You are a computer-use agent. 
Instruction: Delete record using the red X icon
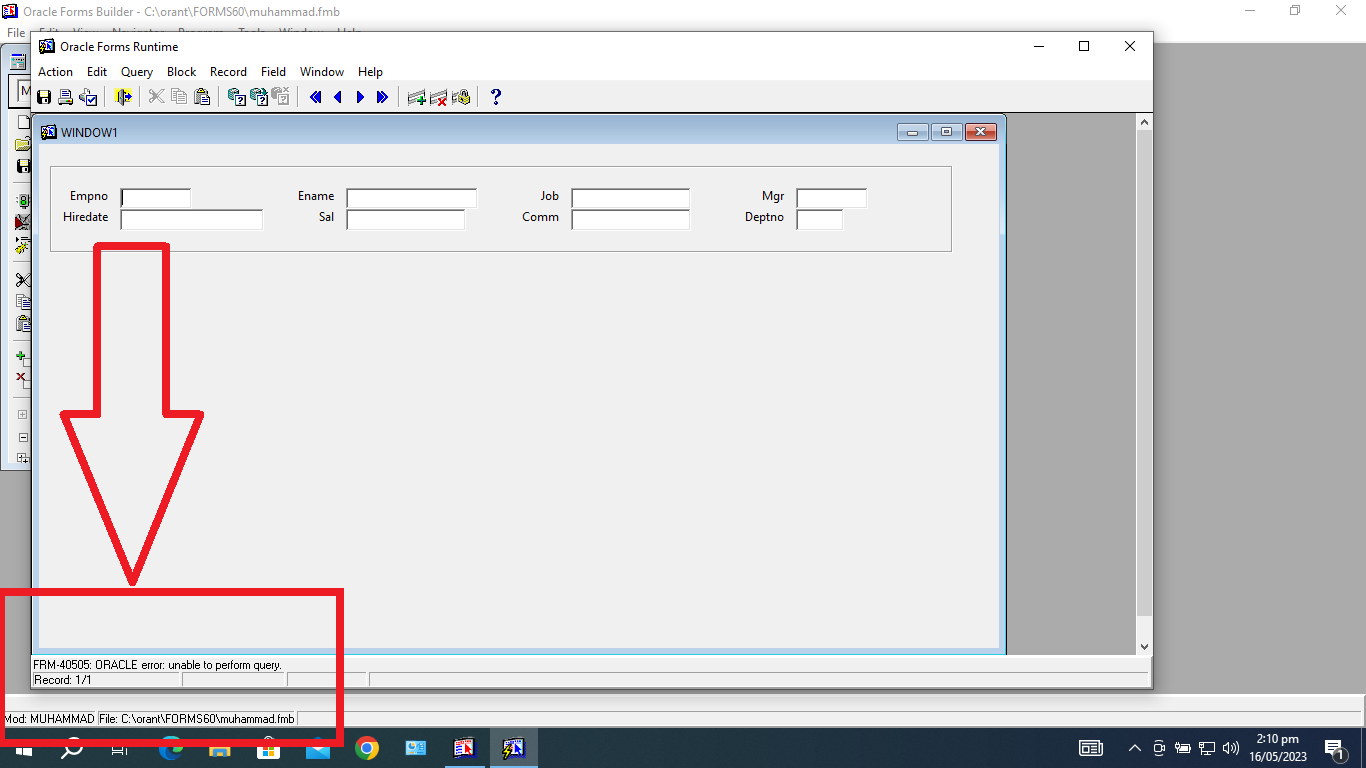[438, 97]
